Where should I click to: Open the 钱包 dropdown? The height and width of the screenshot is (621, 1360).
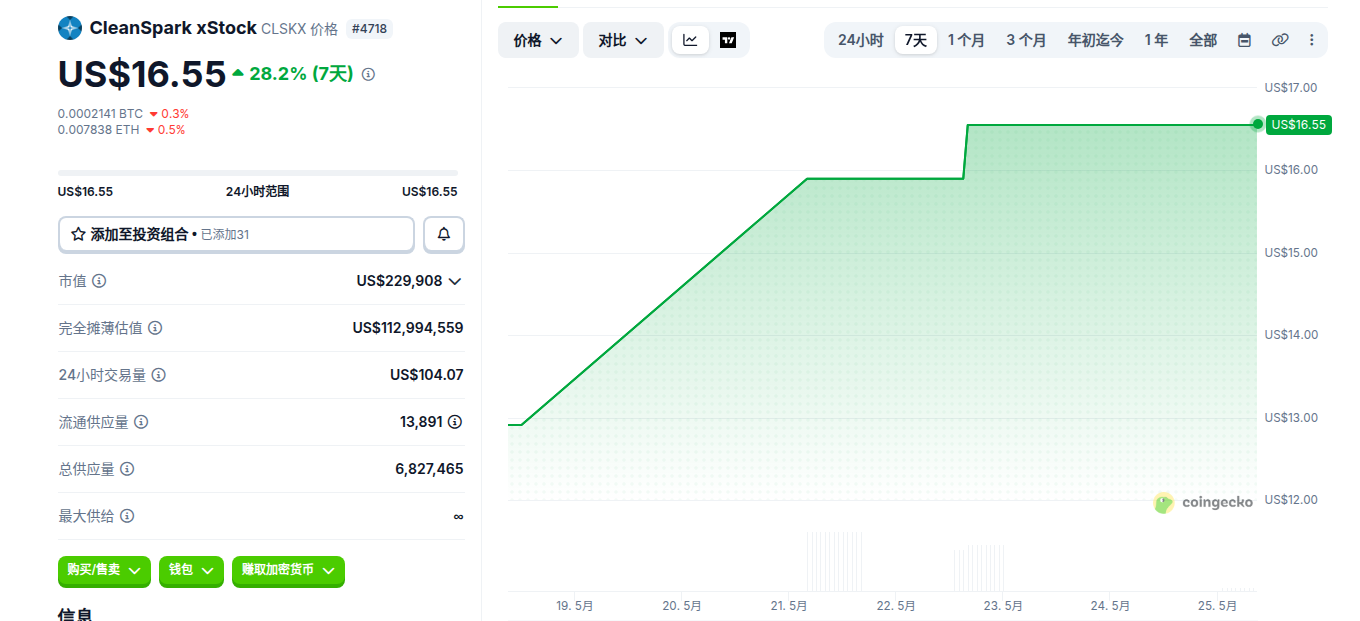191,570
